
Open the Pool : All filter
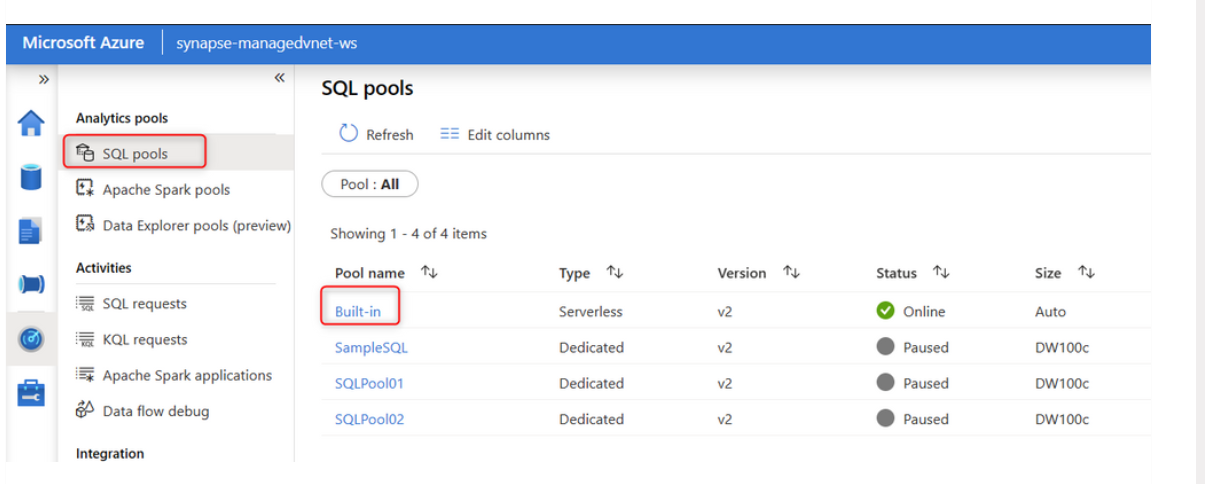point(370,184)
